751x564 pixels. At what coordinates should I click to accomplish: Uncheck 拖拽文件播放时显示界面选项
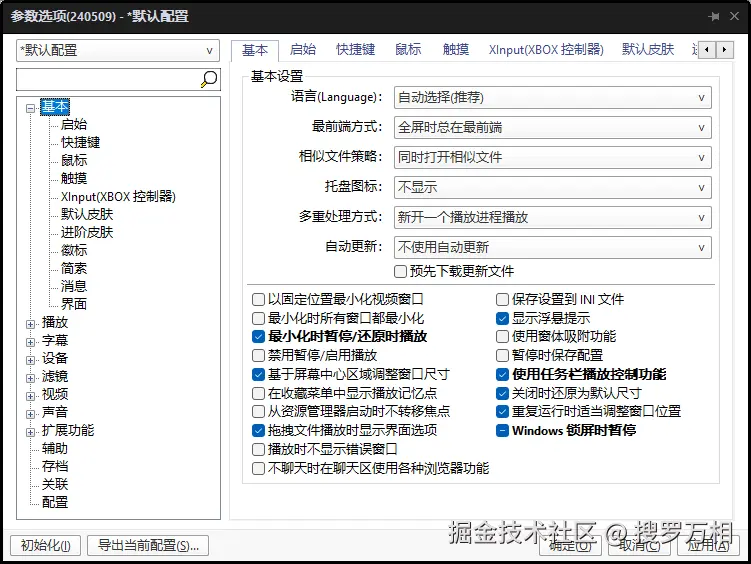(x=258, y=431)
